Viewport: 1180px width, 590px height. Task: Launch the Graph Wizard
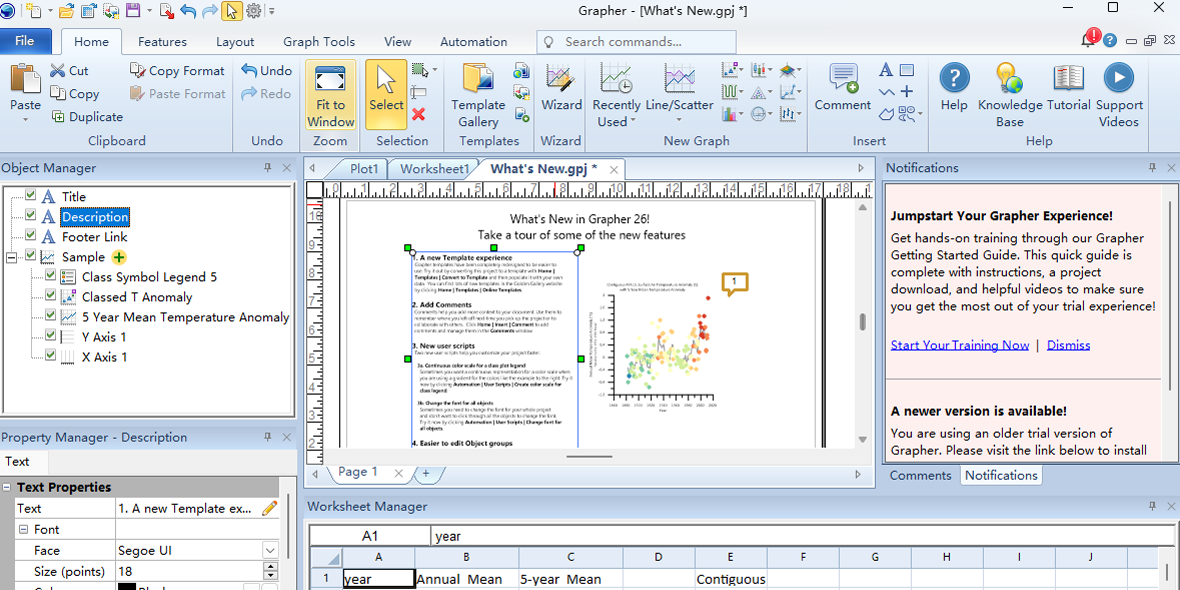(x=561, y=88)
